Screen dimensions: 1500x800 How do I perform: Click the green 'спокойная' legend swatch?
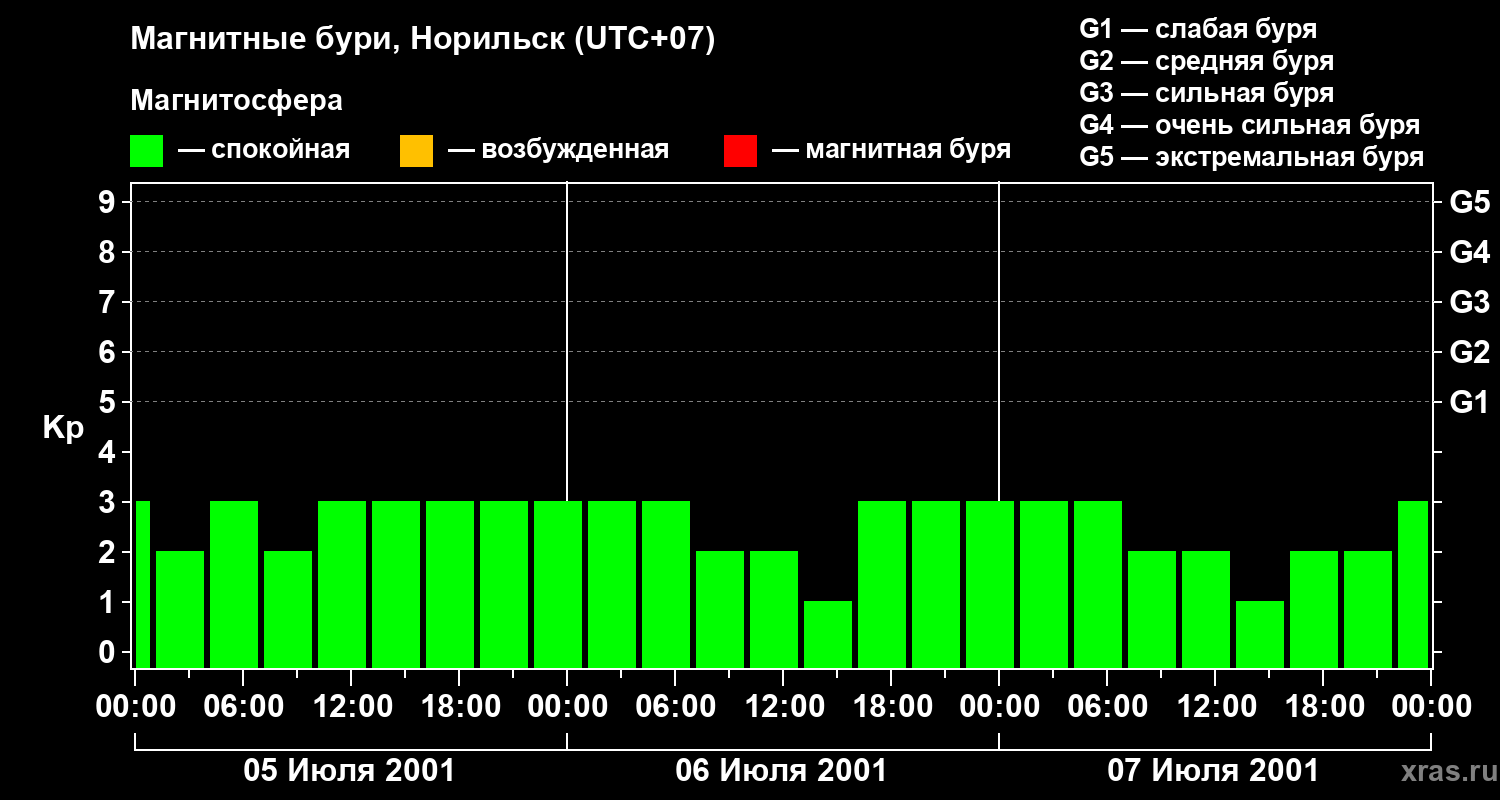[x=147, y=151]
